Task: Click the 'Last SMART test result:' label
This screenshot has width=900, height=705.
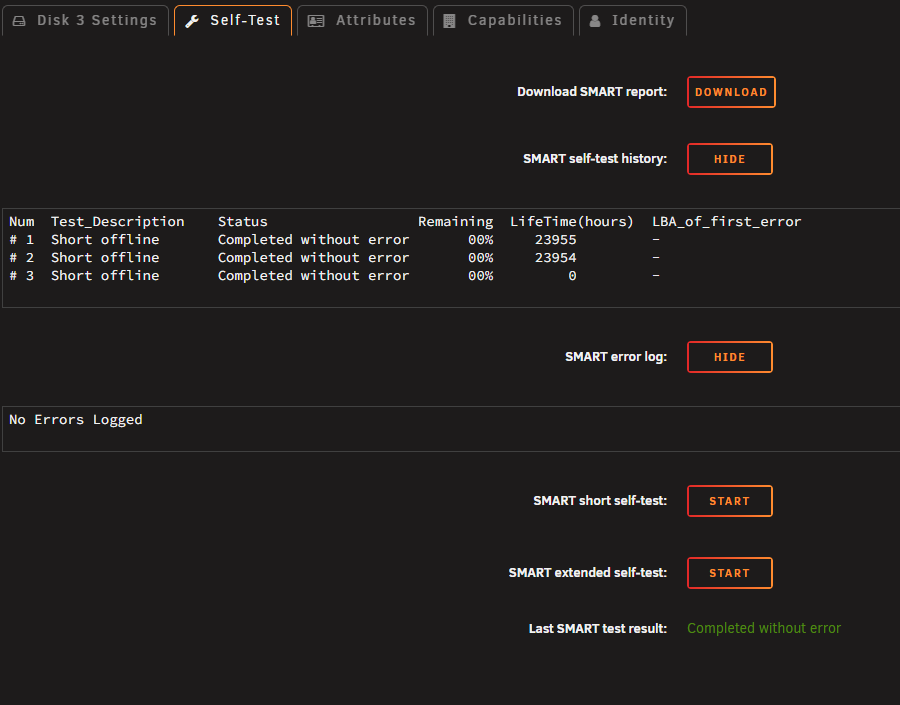Action: click(x=598, y=629)
